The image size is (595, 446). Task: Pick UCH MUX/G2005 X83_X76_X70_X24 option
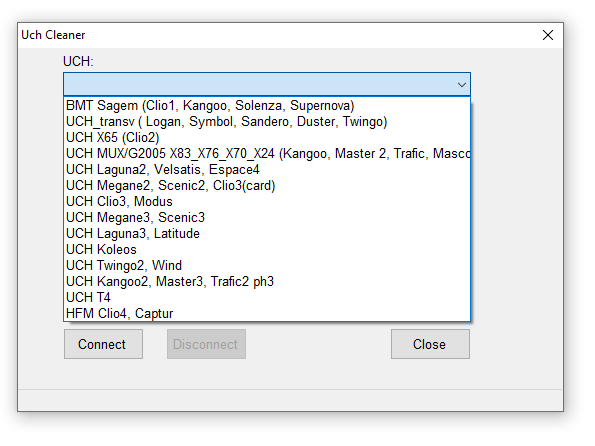click(x=267, y=153)
